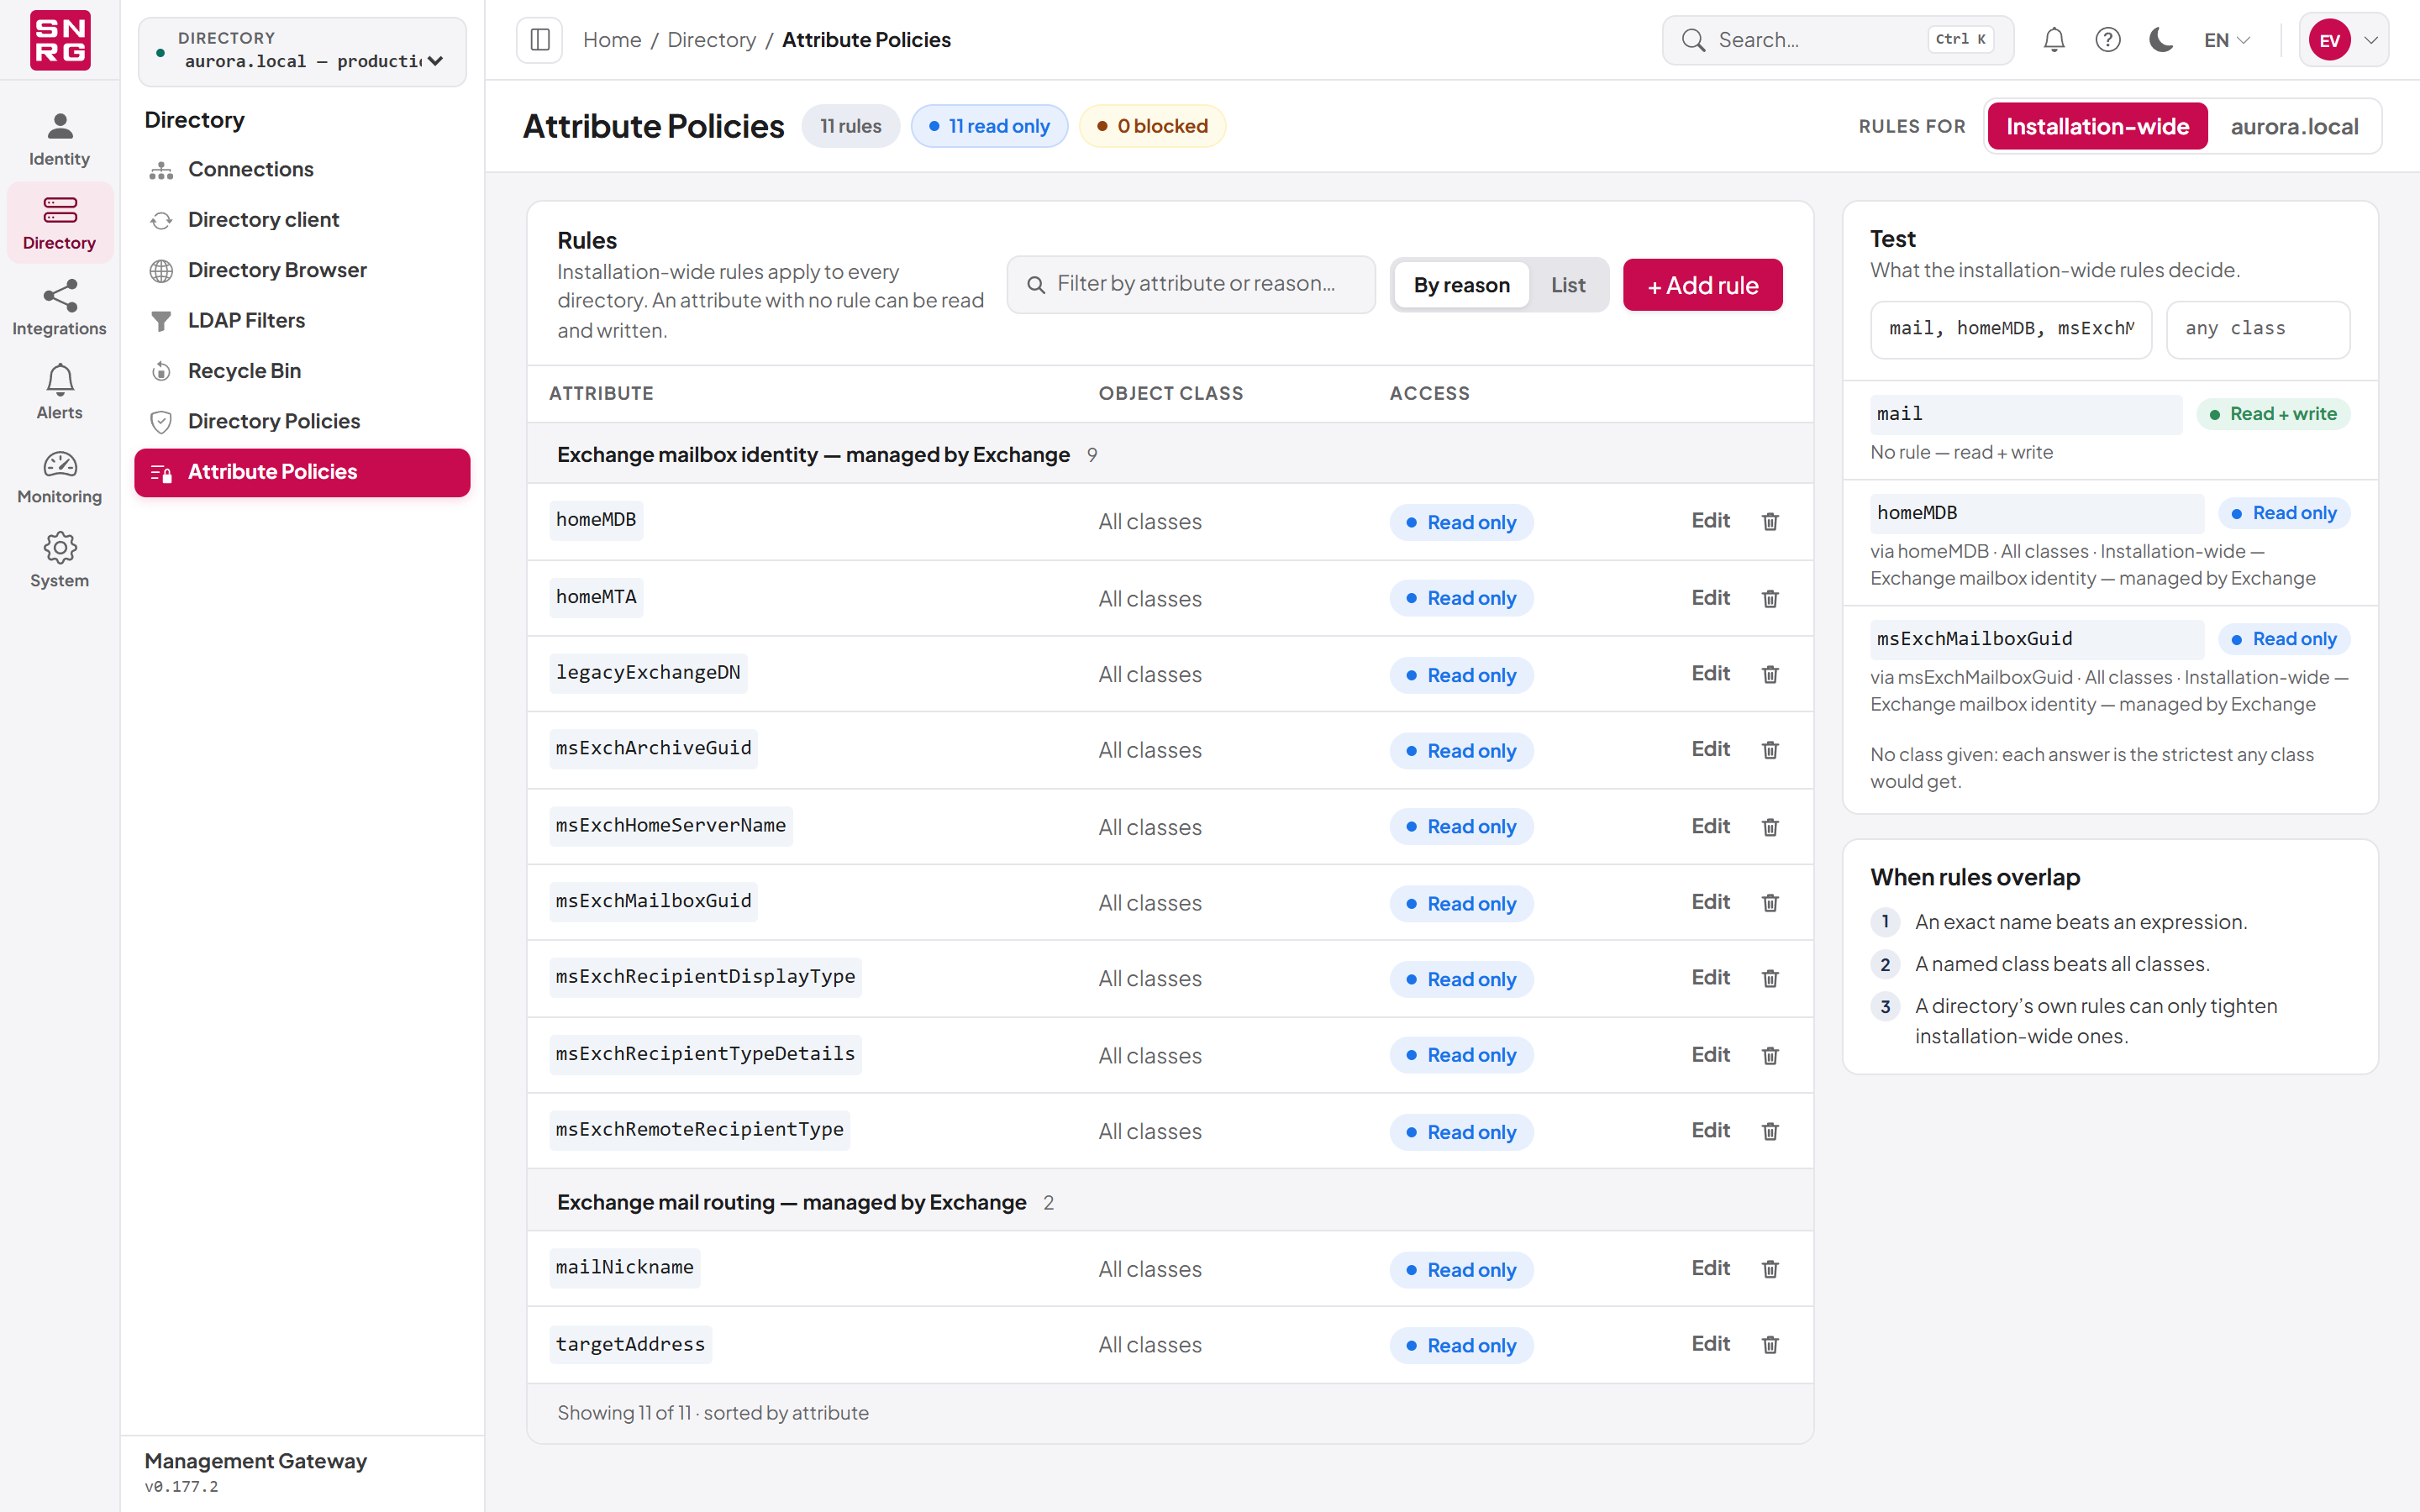Image resolution: width=2420 pixels, height=1512 pixels.
Task: Delete the msExchMailboxGuid rule
Action: click(1770, 903)
